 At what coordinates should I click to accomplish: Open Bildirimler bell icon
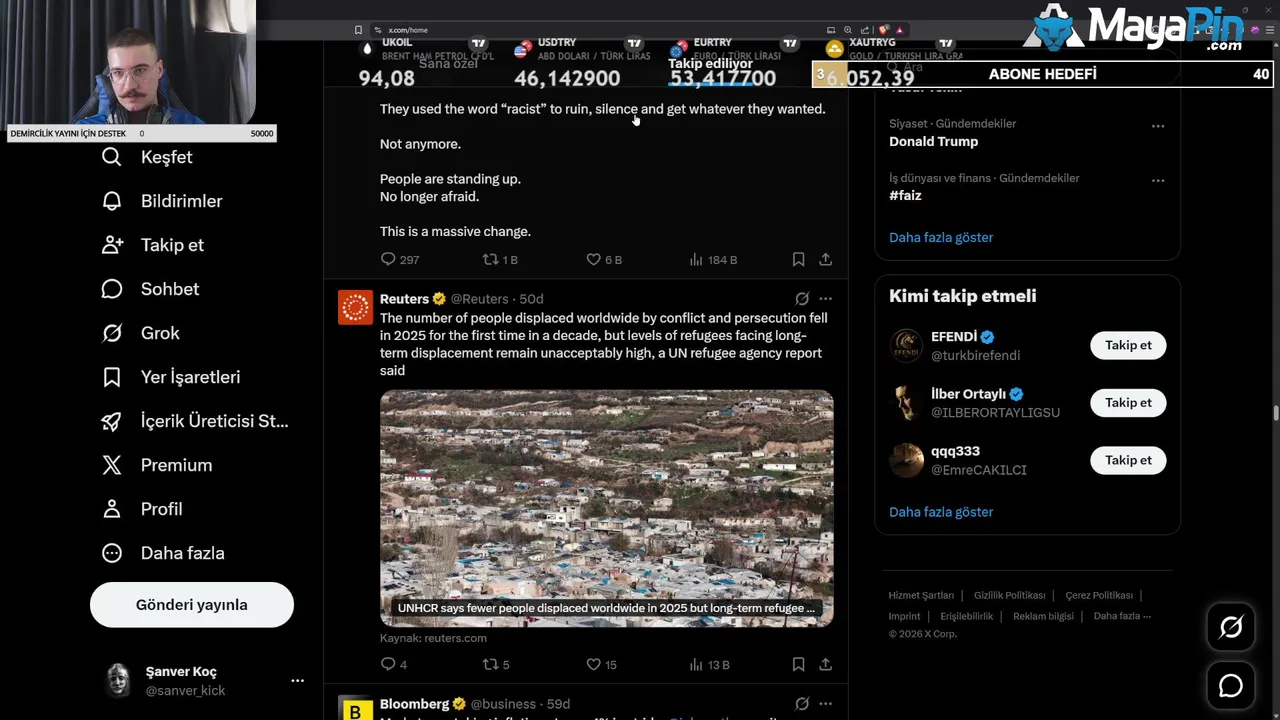coord(112,201)
